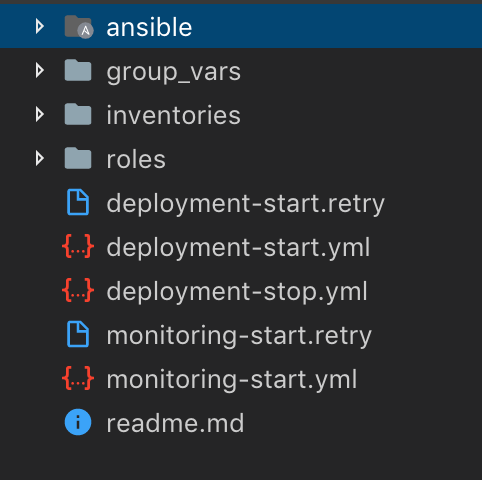This screenshot has height=480, width=482.
Task: Expand the group_vars folder arrow
Action: point(40,70)
